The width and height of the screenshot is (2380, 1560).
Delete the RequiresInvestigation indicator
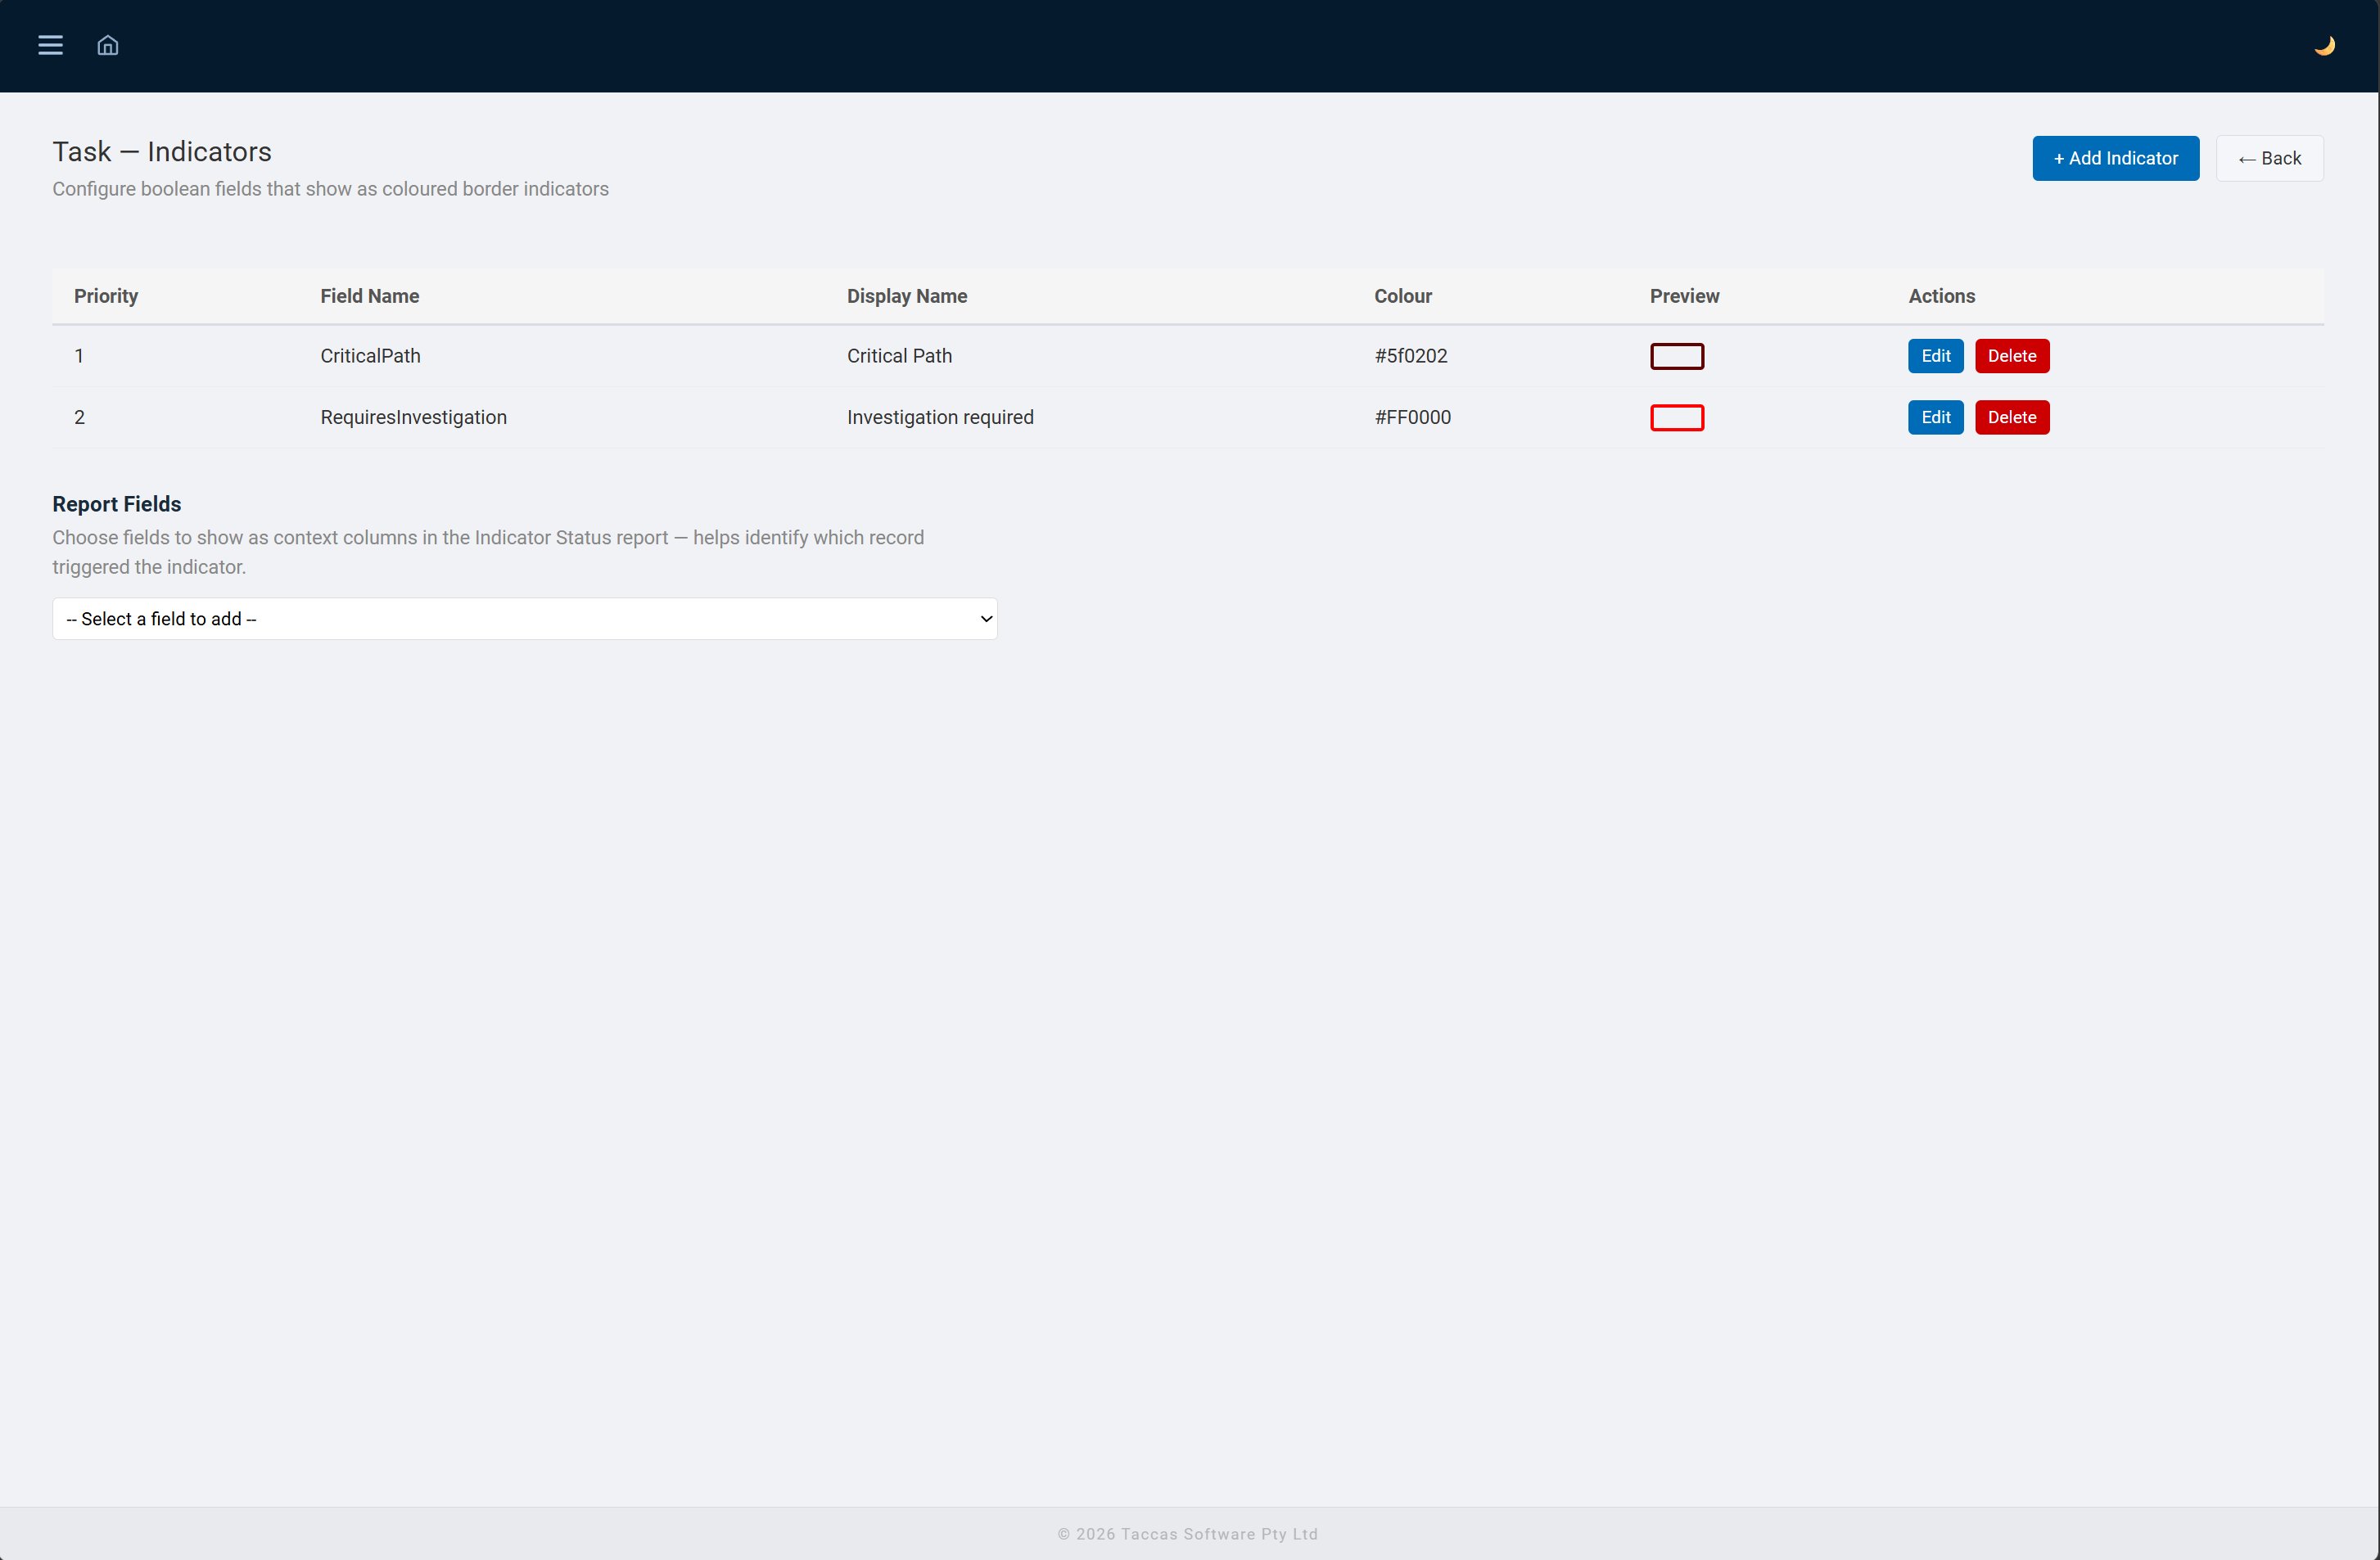[2011, 417]
